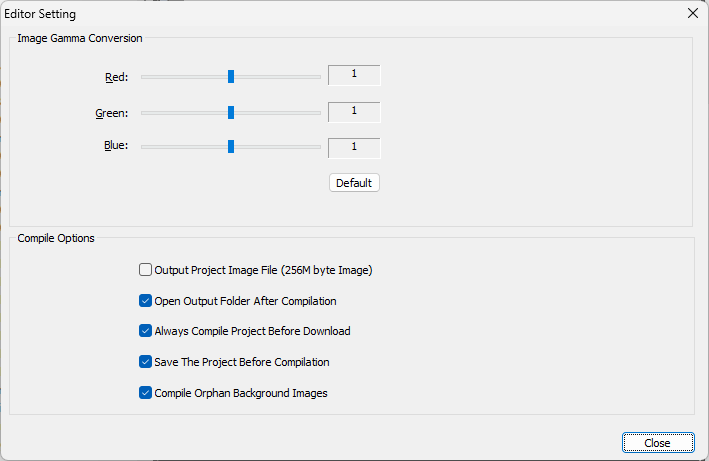
Task: Close dialog via title bar X
Action: point(692,14)
